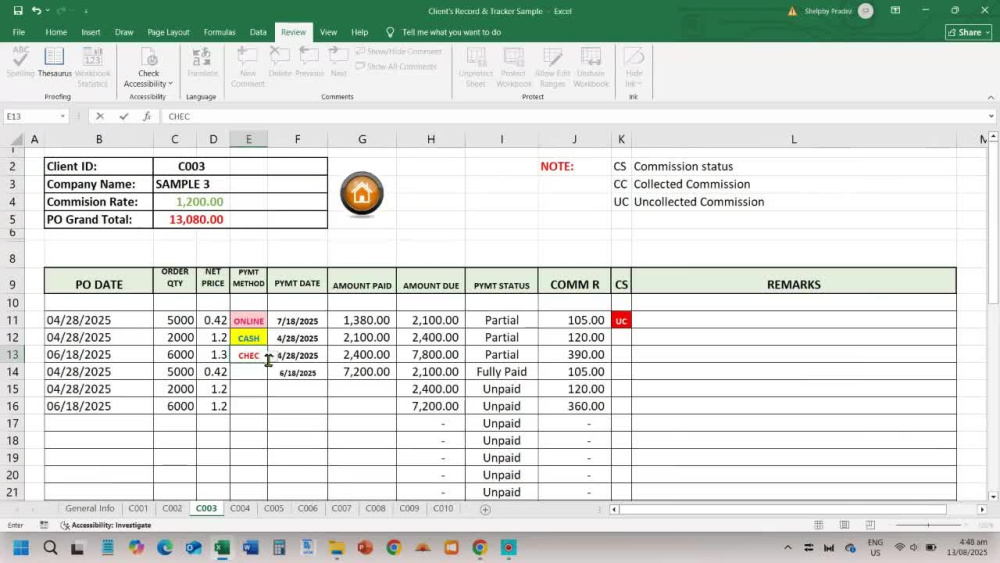The image size is (1000, 563).
Task: Select row 15 header
Action: pos(13,389)
